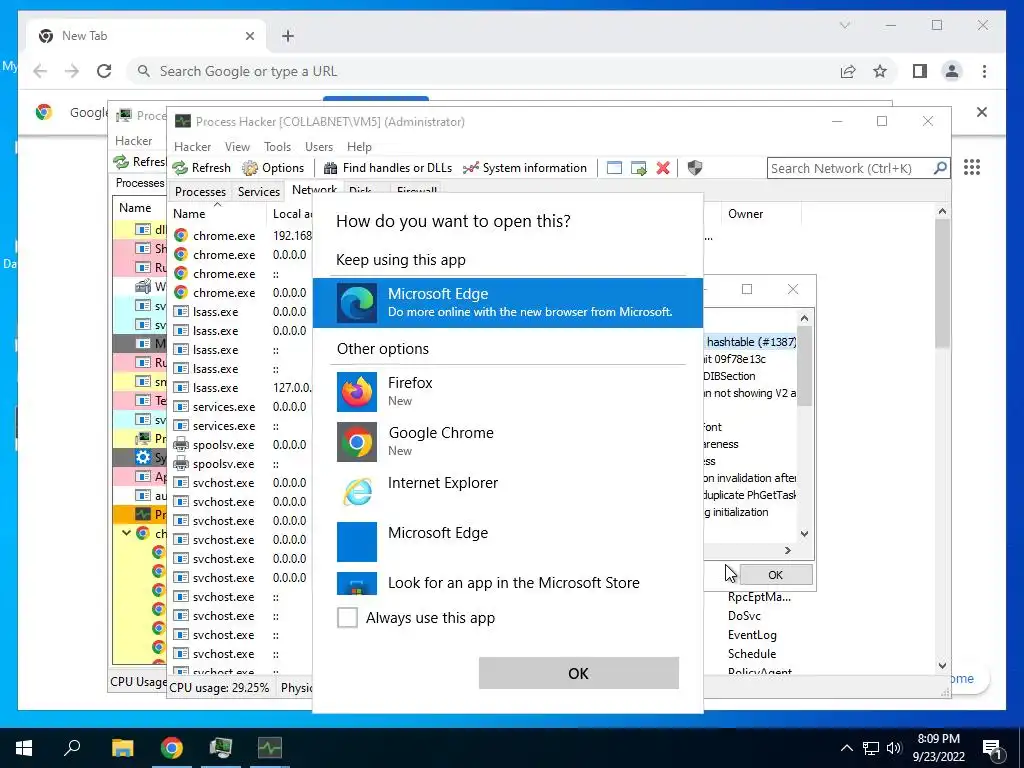This screenshot has height=768, width=1024.
Task: Switch to the Services tab
Action: (259, 191)
